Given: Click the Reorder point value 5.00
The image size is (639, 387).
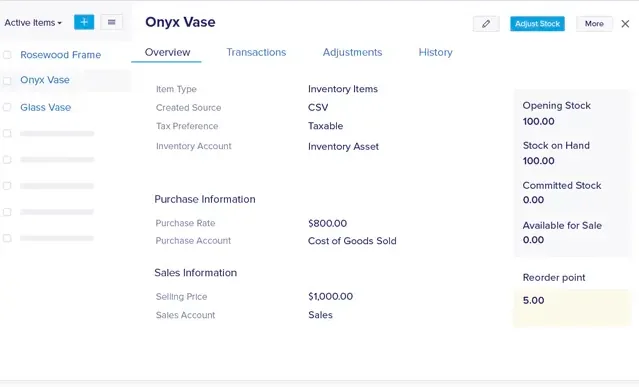Looking at the screenshot, I should click(x=533, y=300).
